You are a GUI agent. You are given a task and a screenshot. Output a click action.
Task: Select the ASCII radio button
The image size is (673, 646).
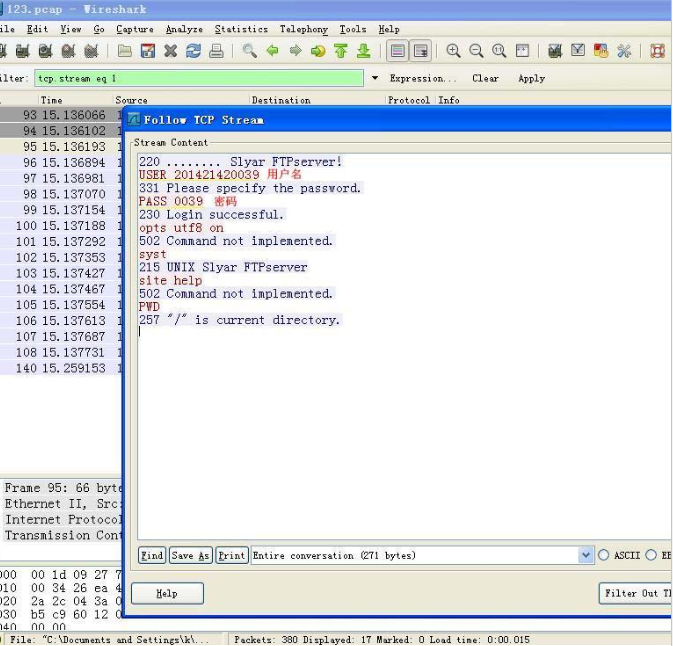[x=603, y=556]
